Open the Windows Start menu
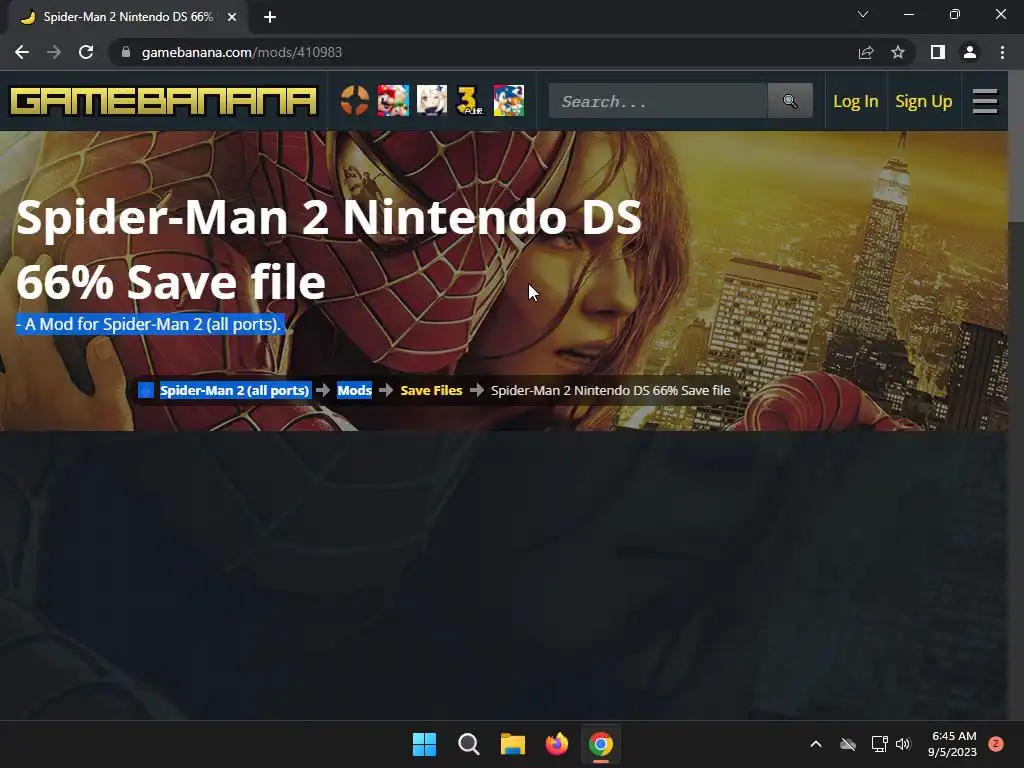The height and width of the screenshot is (768, 1024). 424,744
